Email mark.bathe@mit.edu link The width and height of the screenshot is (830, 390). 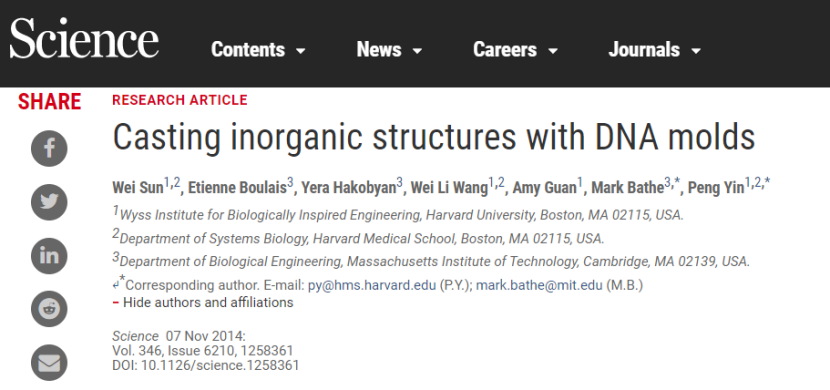[x=539, y=286]
